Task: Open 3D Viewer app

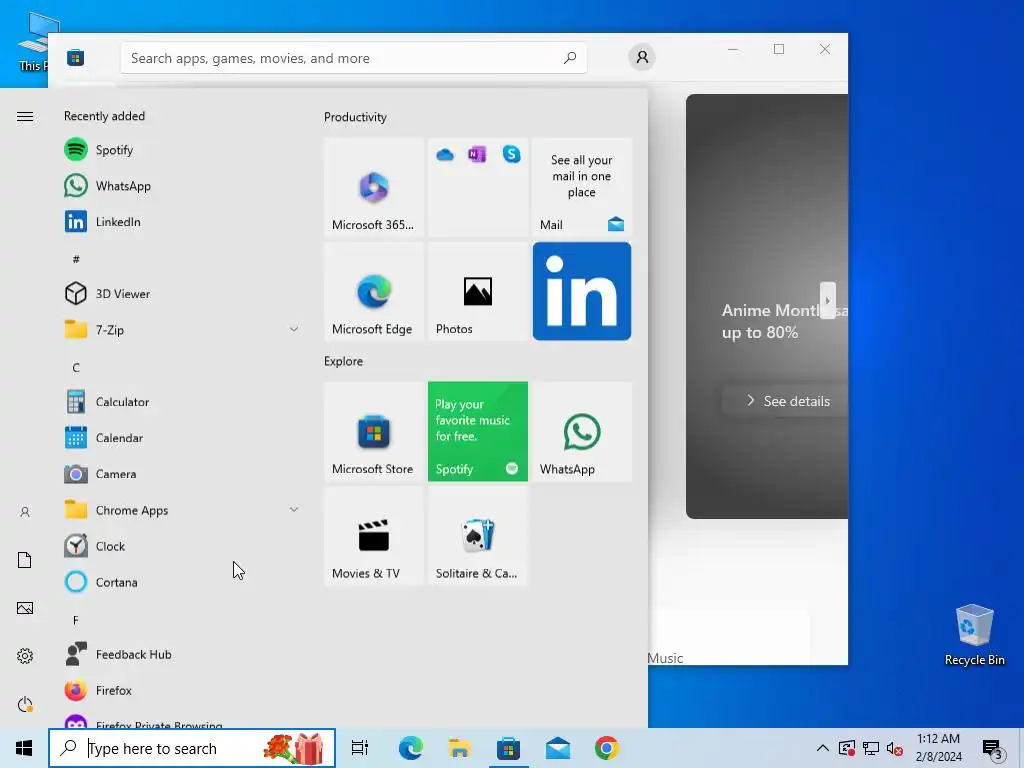Action: pos(182,294)
